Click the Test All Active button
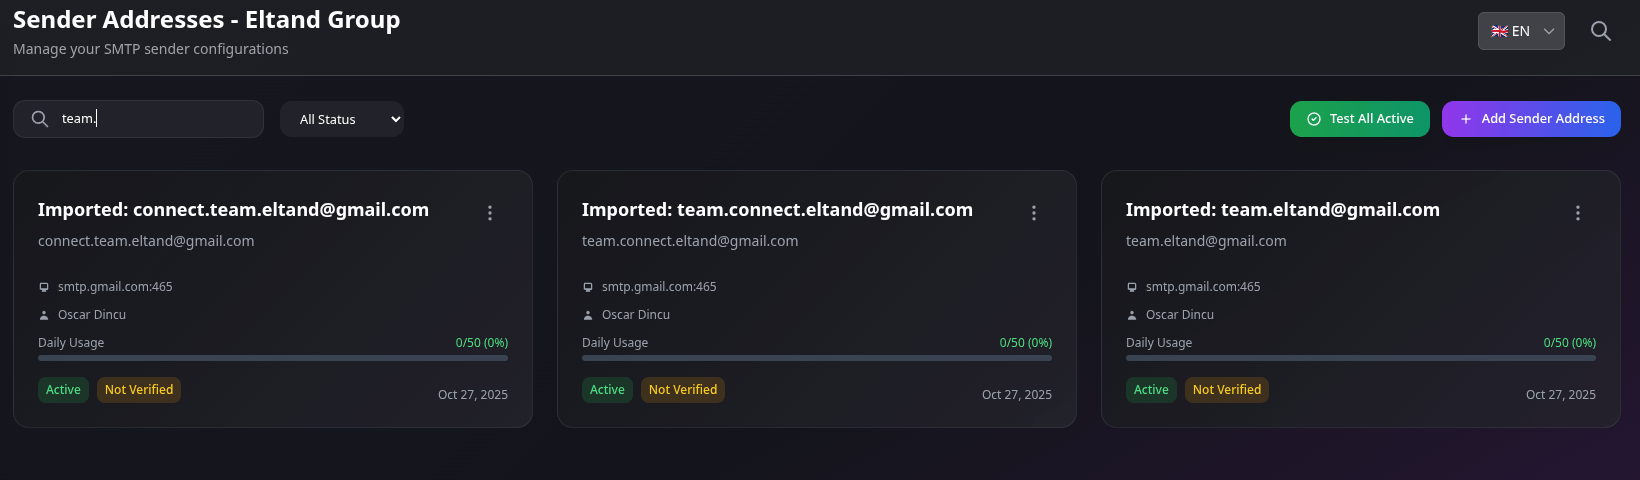The image size is (1640, 480). click(x=1359, y=119)
